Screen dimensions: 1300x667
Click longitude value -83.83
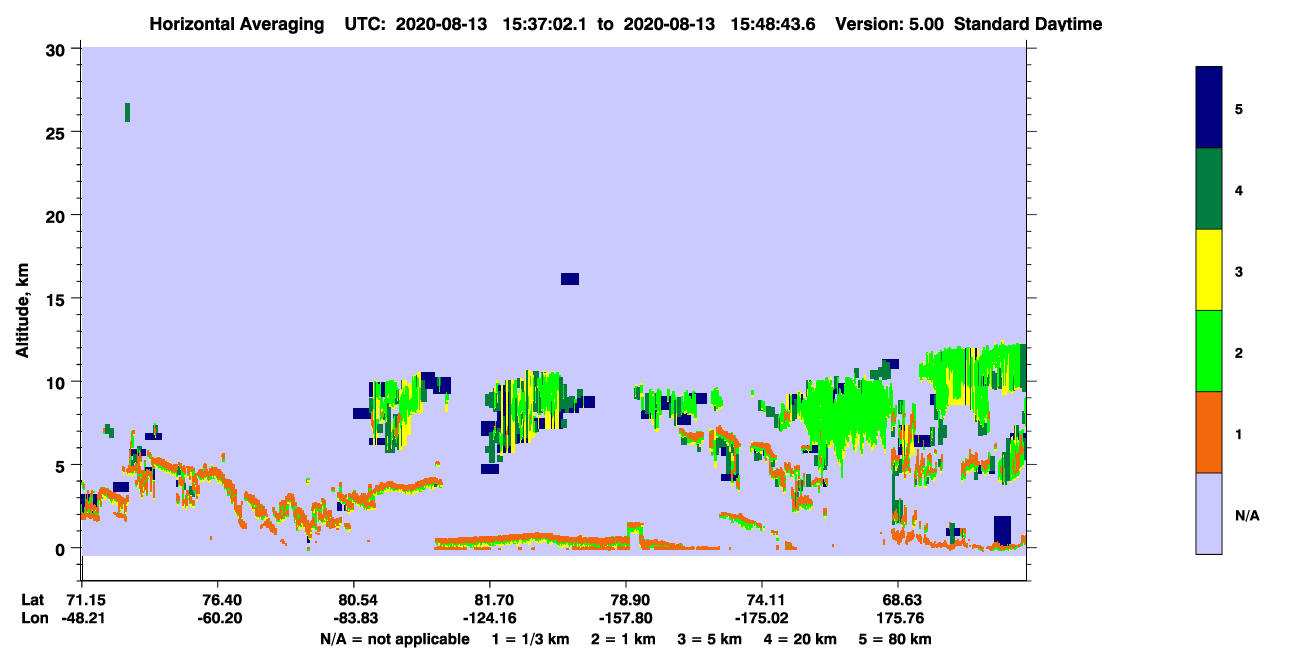click(354, 618)
